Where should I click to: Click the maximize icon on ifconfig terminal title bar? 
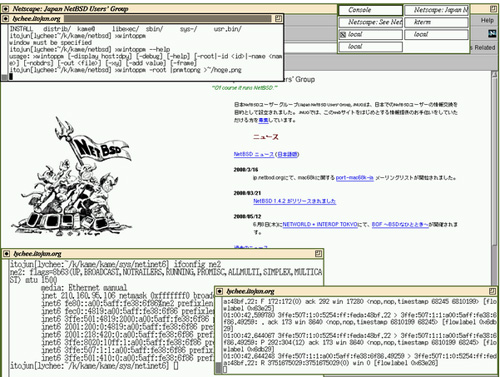click(318, 254)
